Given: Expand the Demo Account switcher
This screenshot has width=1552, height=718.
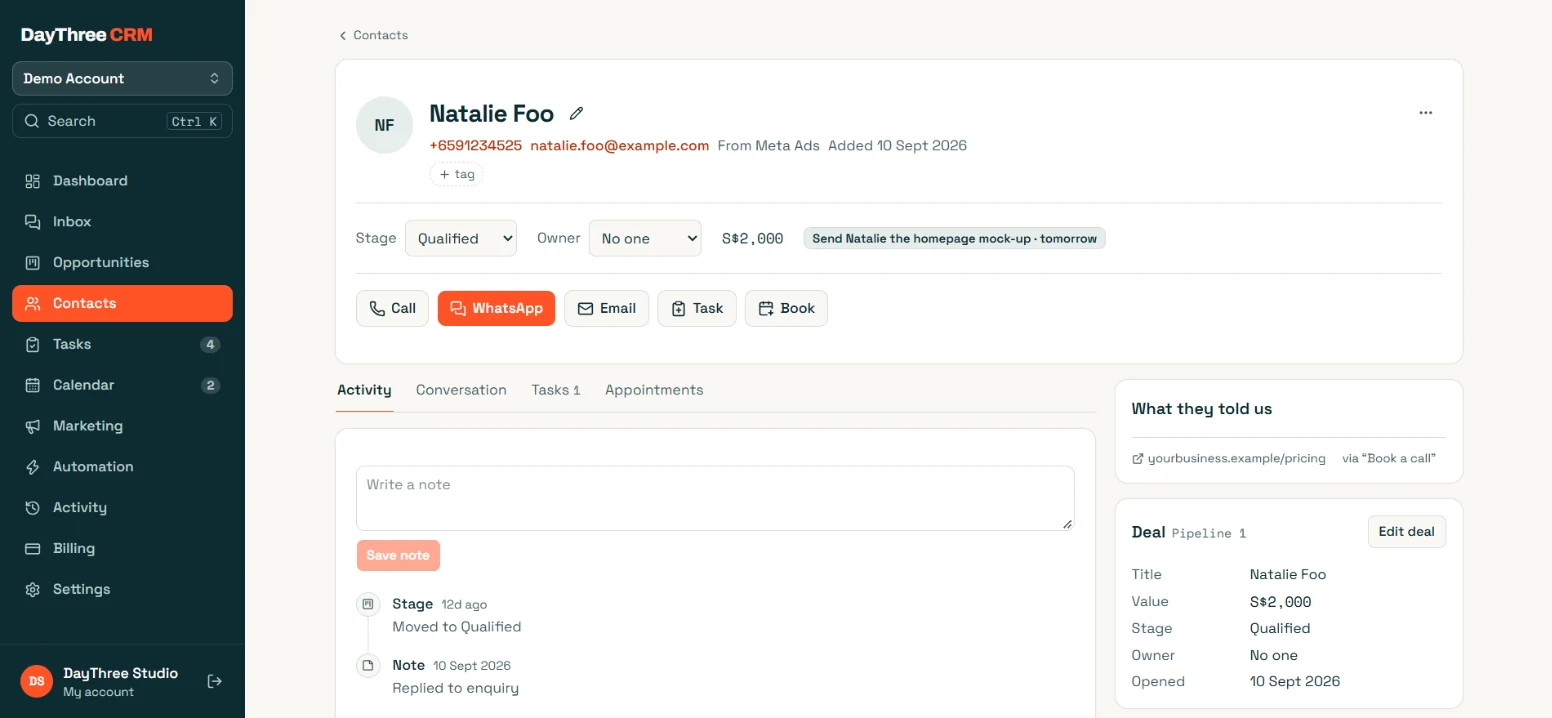Looking at the screenshot, I should pyautogui.click(x=122, y=79).
